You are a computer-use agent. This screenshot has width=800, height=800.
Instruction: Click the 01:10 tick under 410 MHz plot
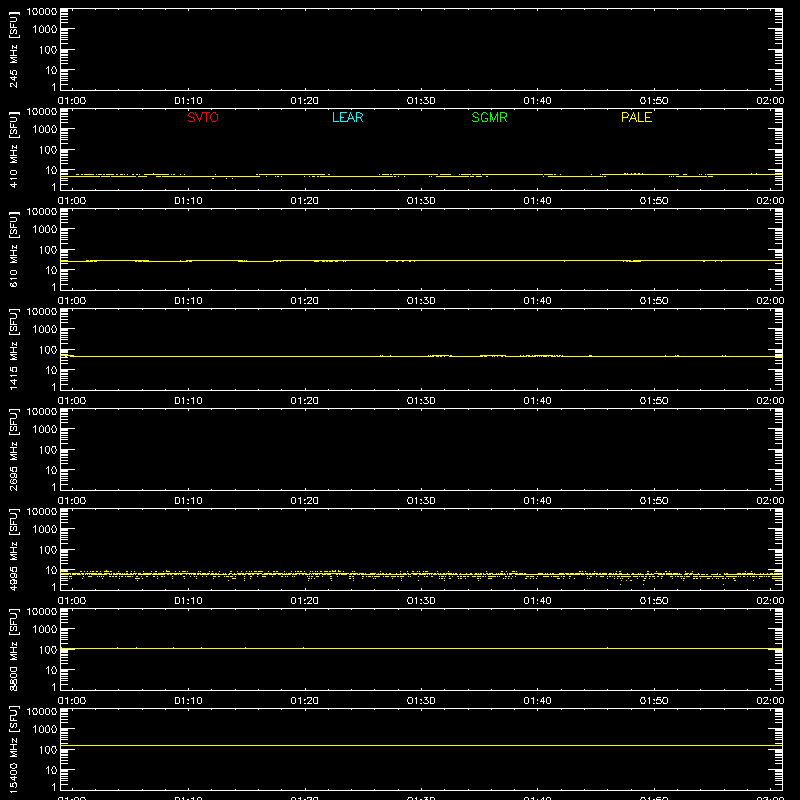[188, 201]
